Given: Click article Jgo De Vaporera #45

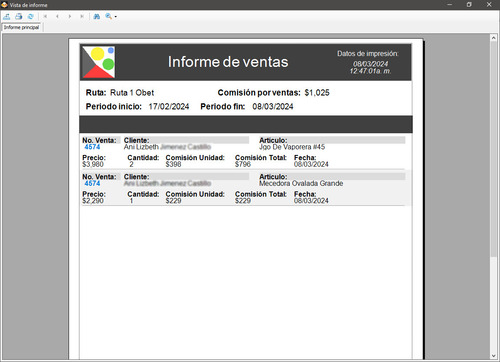Looking at the screenshot, I should point(292,147).
